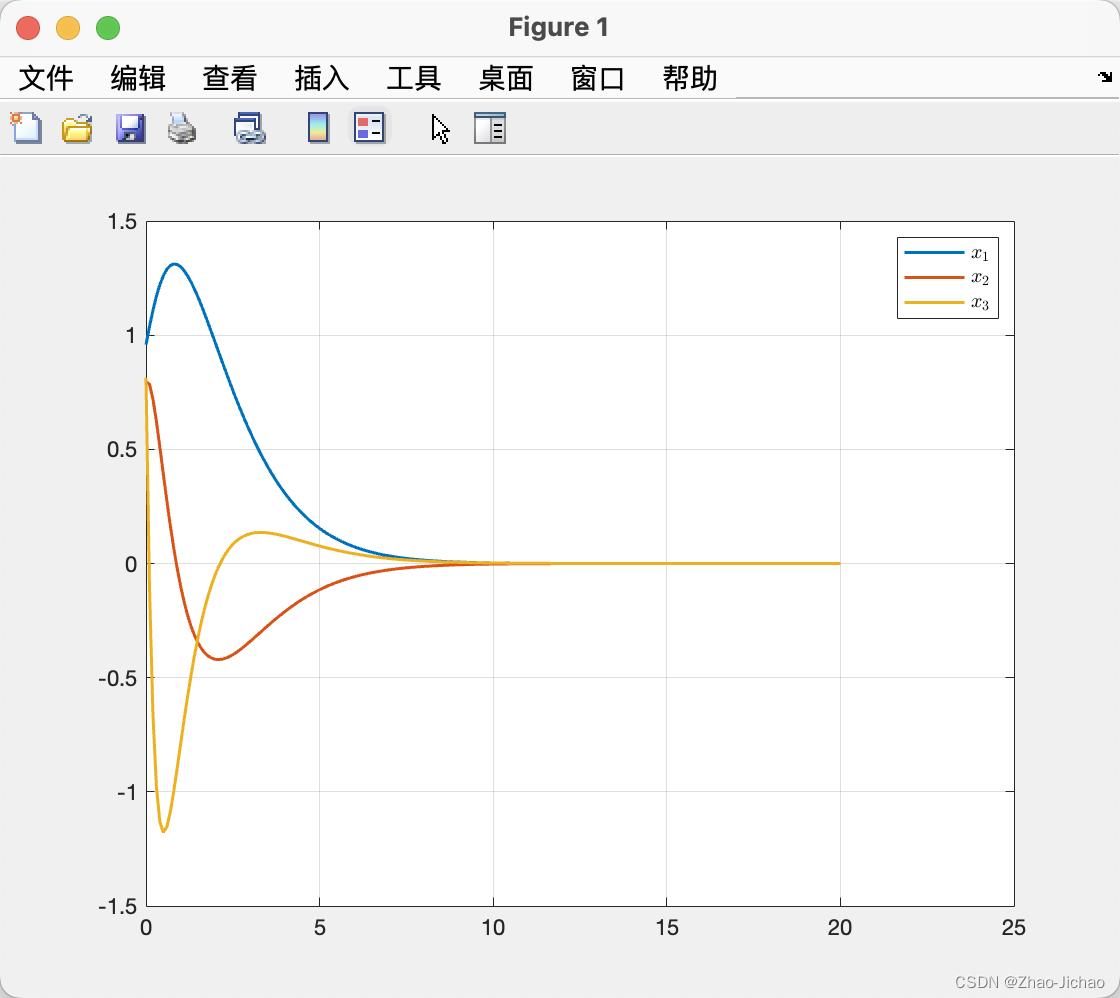1120x998 pixels.
Task: Open the 编辑 menu
Action: [x=138, y=78]
